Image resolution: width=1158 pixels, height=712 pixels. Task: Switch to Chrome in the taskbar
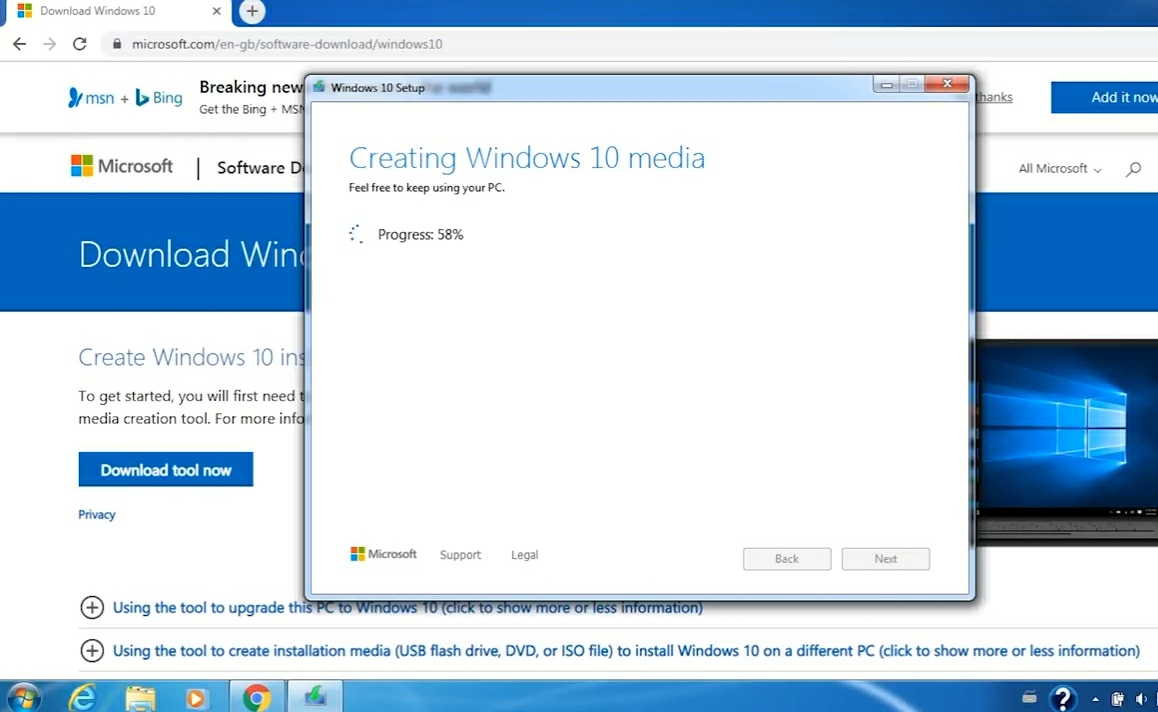click(x=257, y=697)
